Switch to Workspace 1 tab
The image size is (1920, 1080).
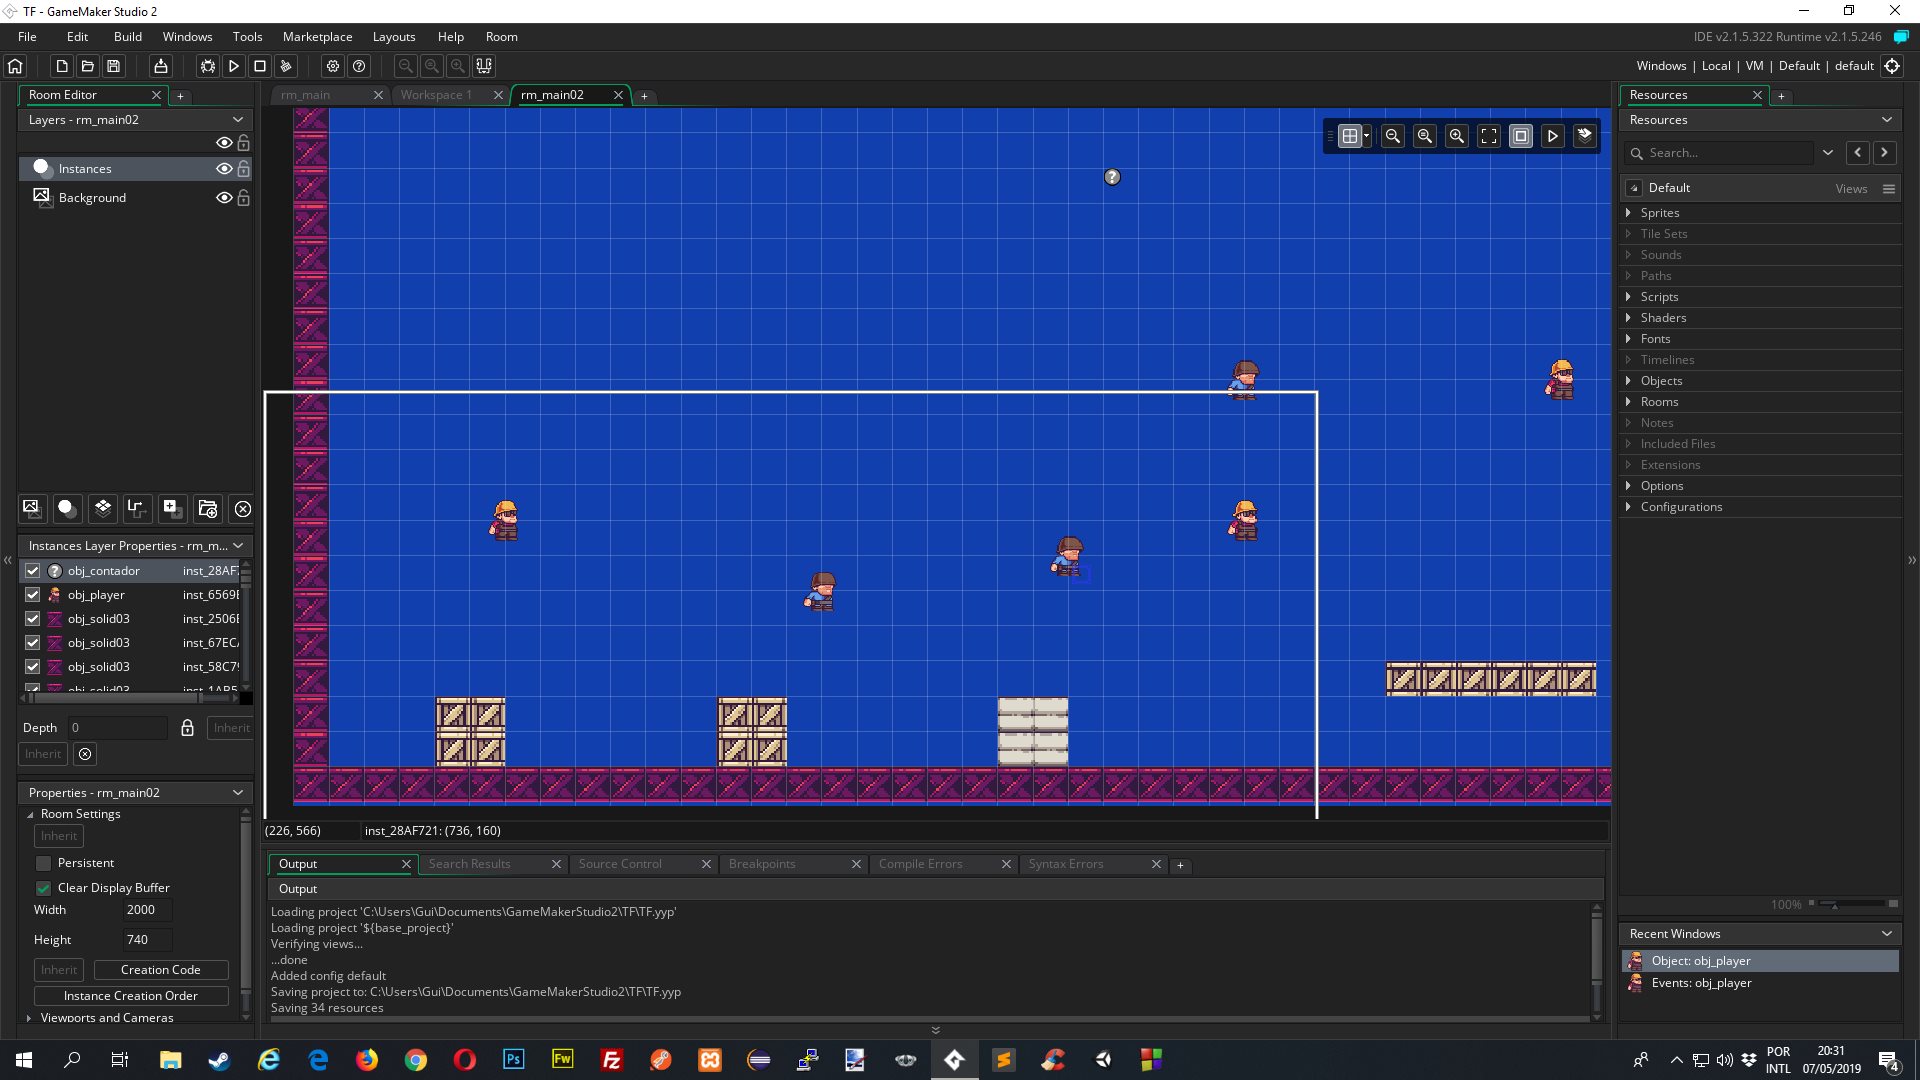438,95
